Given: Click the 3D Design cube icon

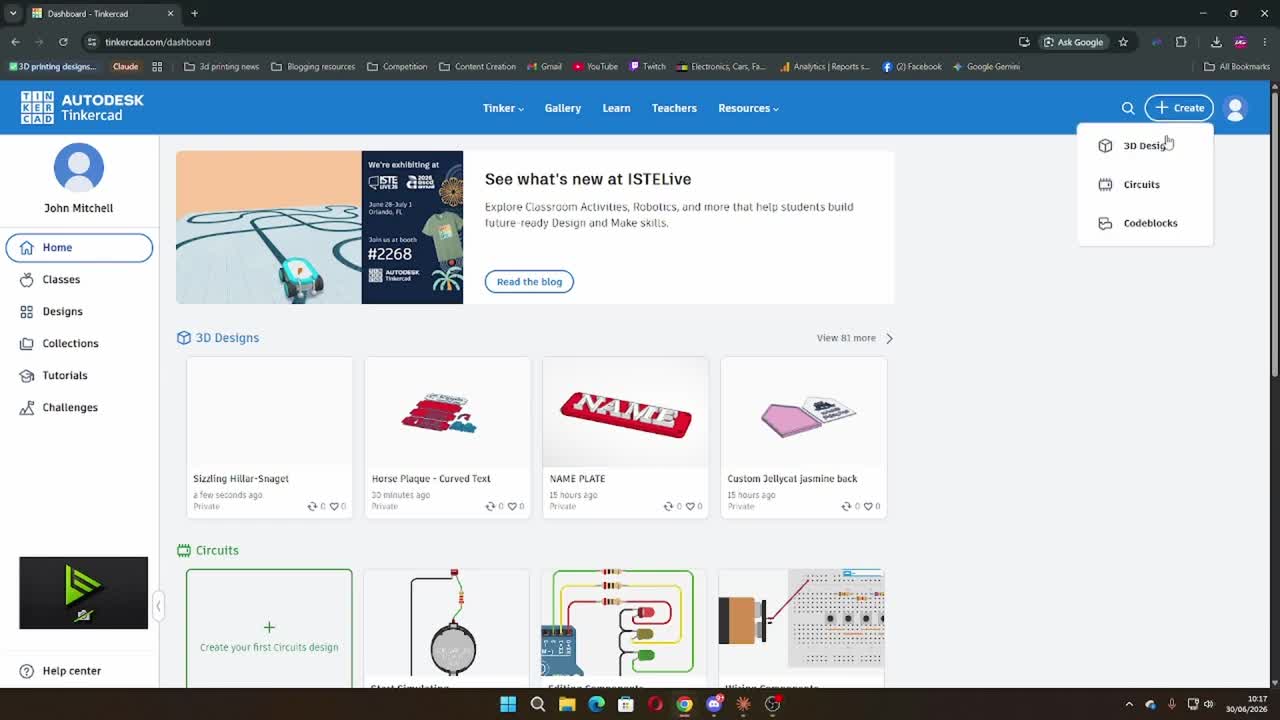Looking at the screenshot, I should (x=1105, y=146).
